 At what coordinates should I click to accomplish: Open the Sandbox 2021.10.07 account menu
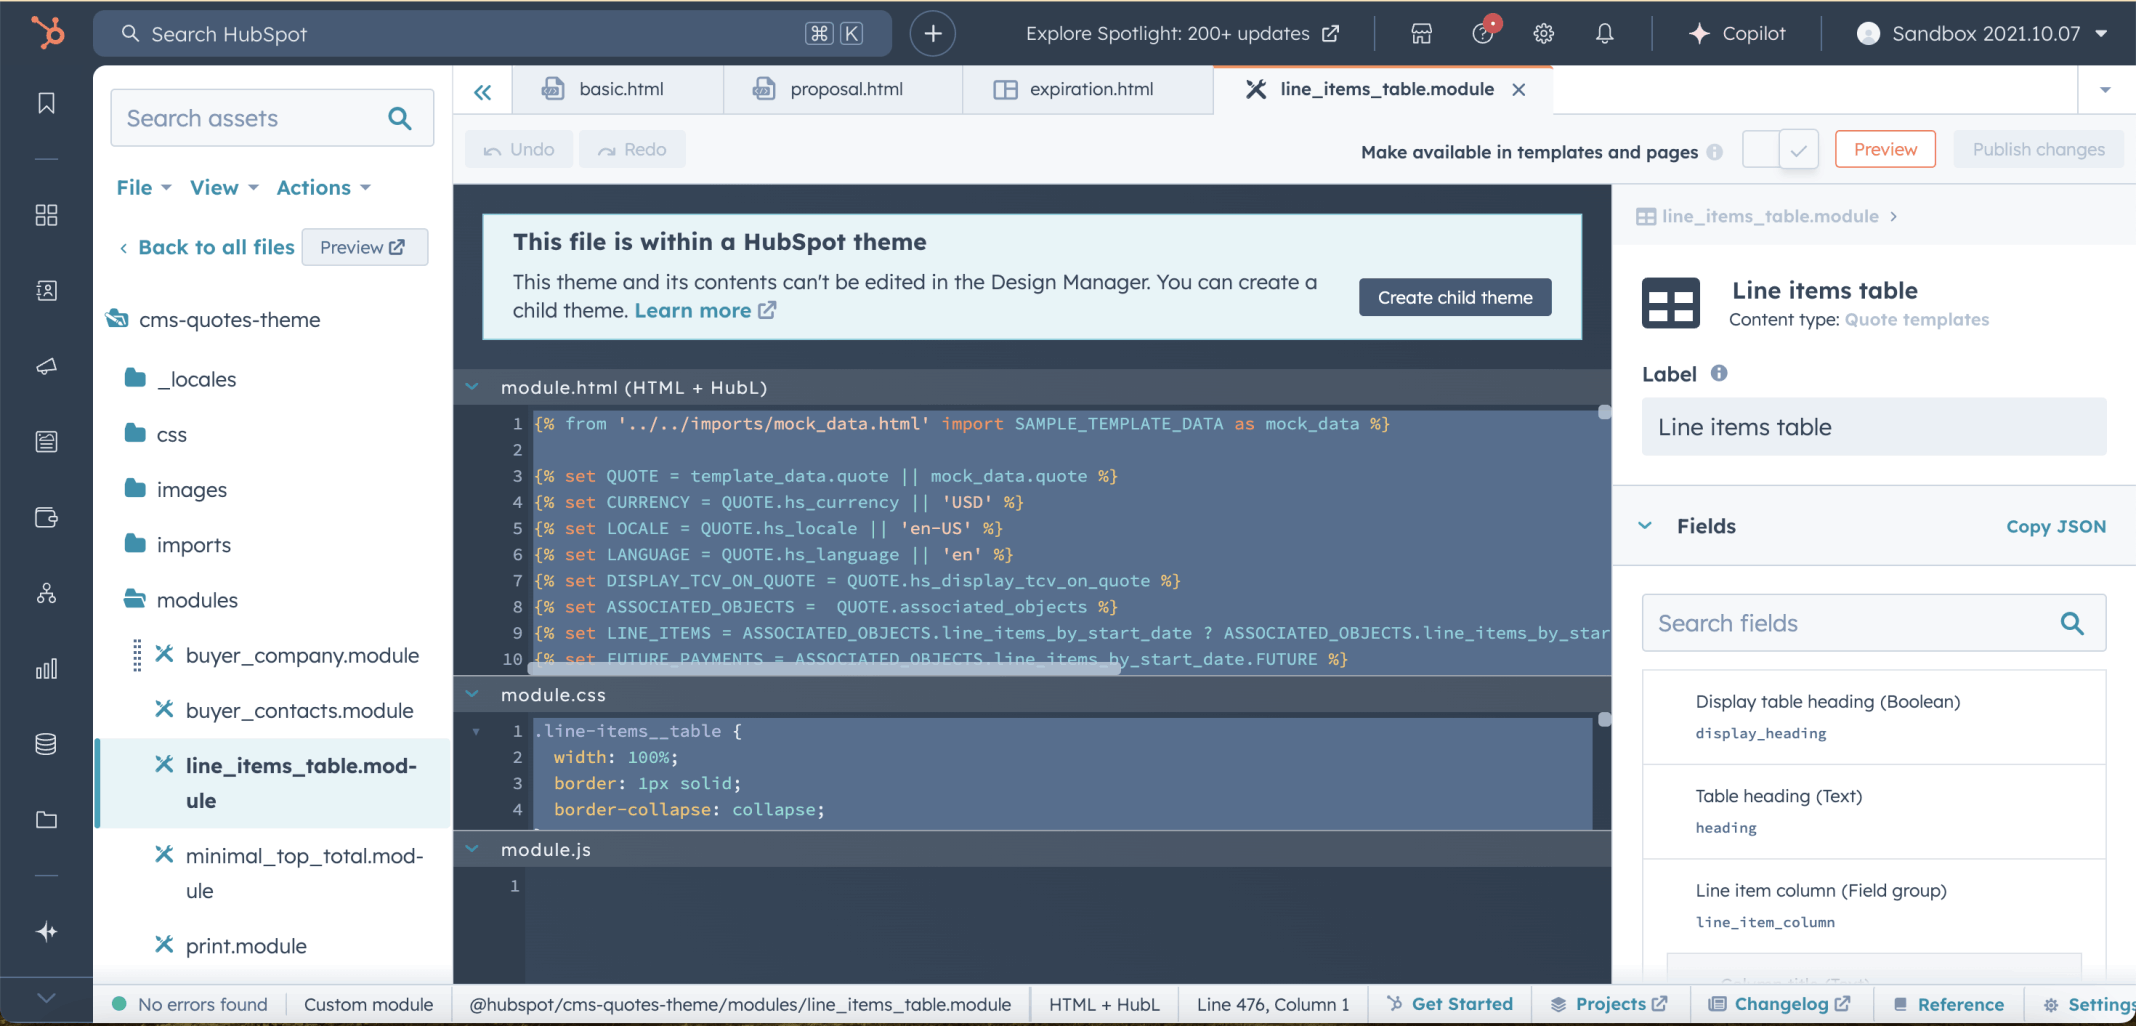(1983, 34)
